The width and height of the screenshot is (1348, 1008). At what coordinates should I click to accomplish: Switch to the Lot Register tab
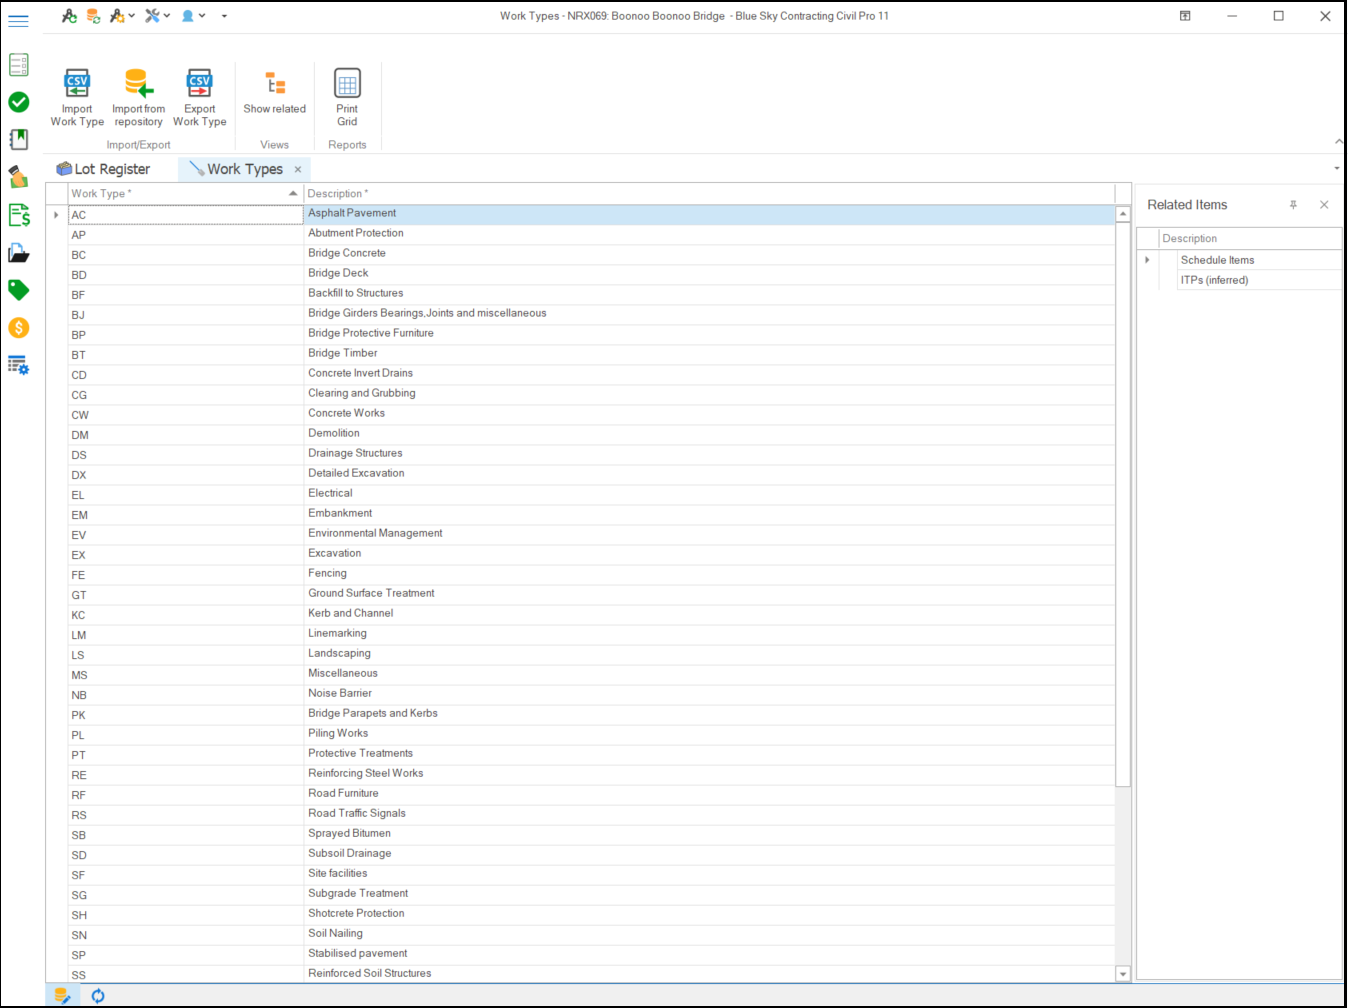pos(104,170)
